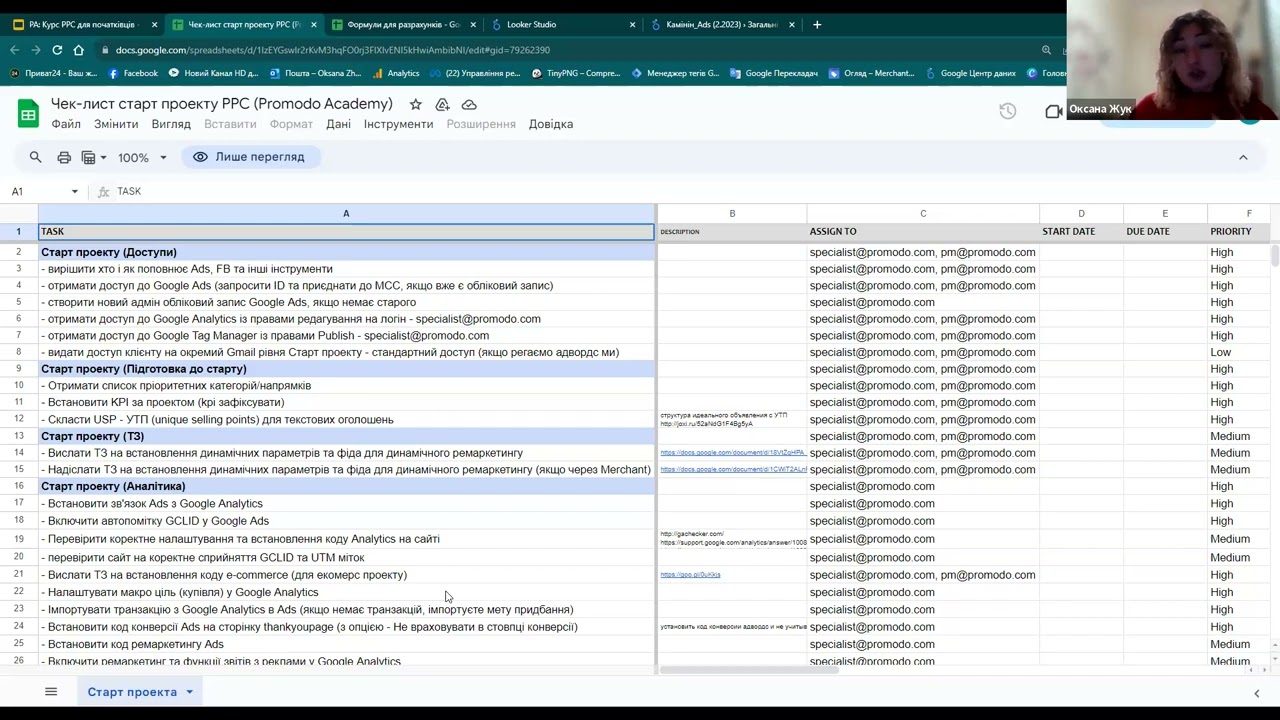Check the cloud save status icon
1280x720 pixels.
tap(469, 104)
